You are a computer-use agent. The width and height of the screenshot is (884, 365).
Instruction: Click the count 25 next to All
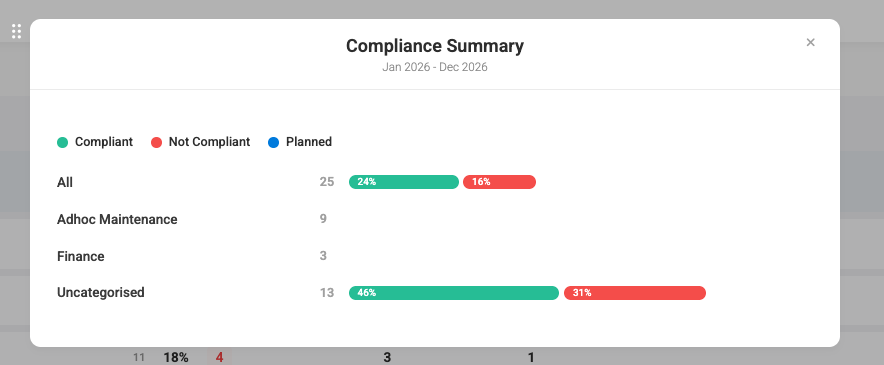point(327,182)
